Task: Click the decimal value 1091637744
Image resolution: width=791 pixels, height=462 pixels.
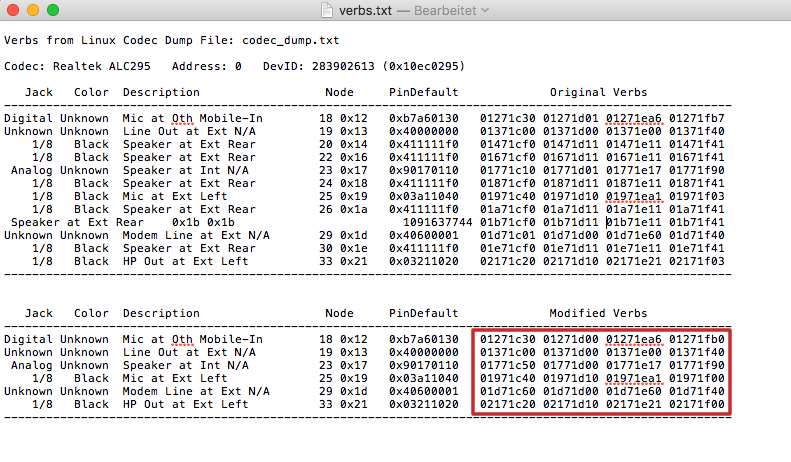Action: point(437,222)
